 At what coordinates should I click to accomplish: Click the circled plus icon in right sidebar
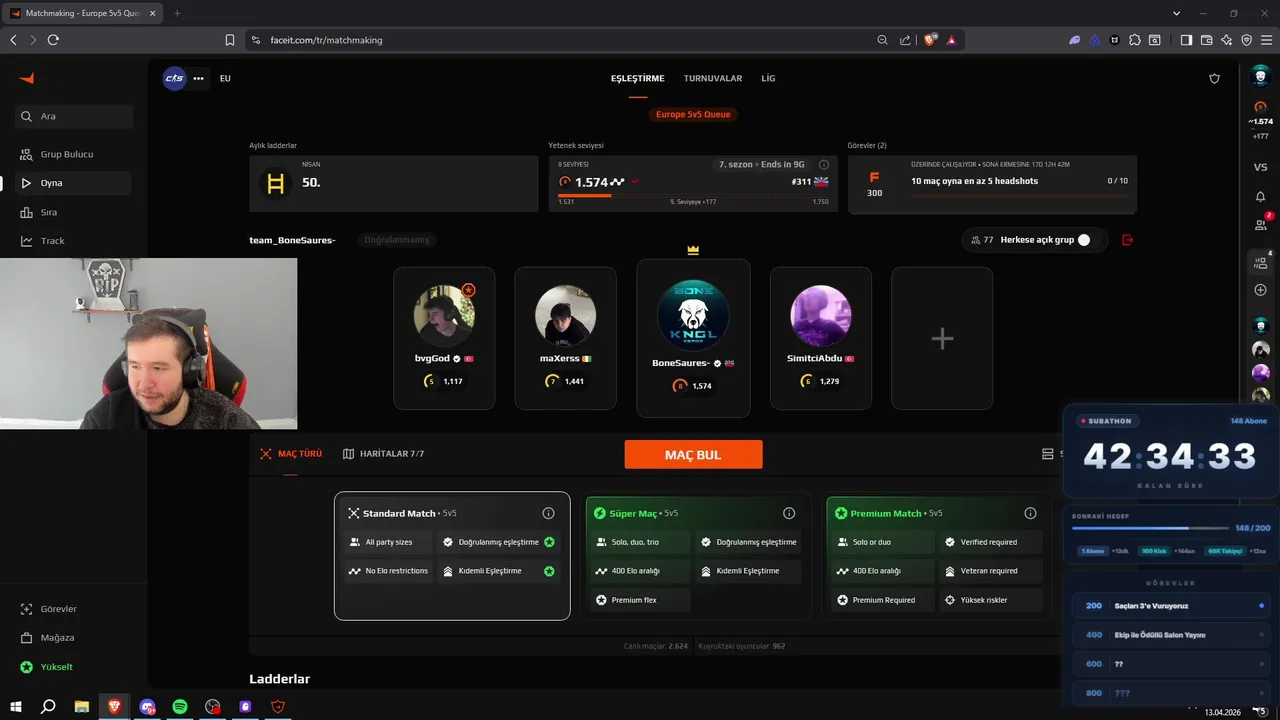[x=1260, y=290]
